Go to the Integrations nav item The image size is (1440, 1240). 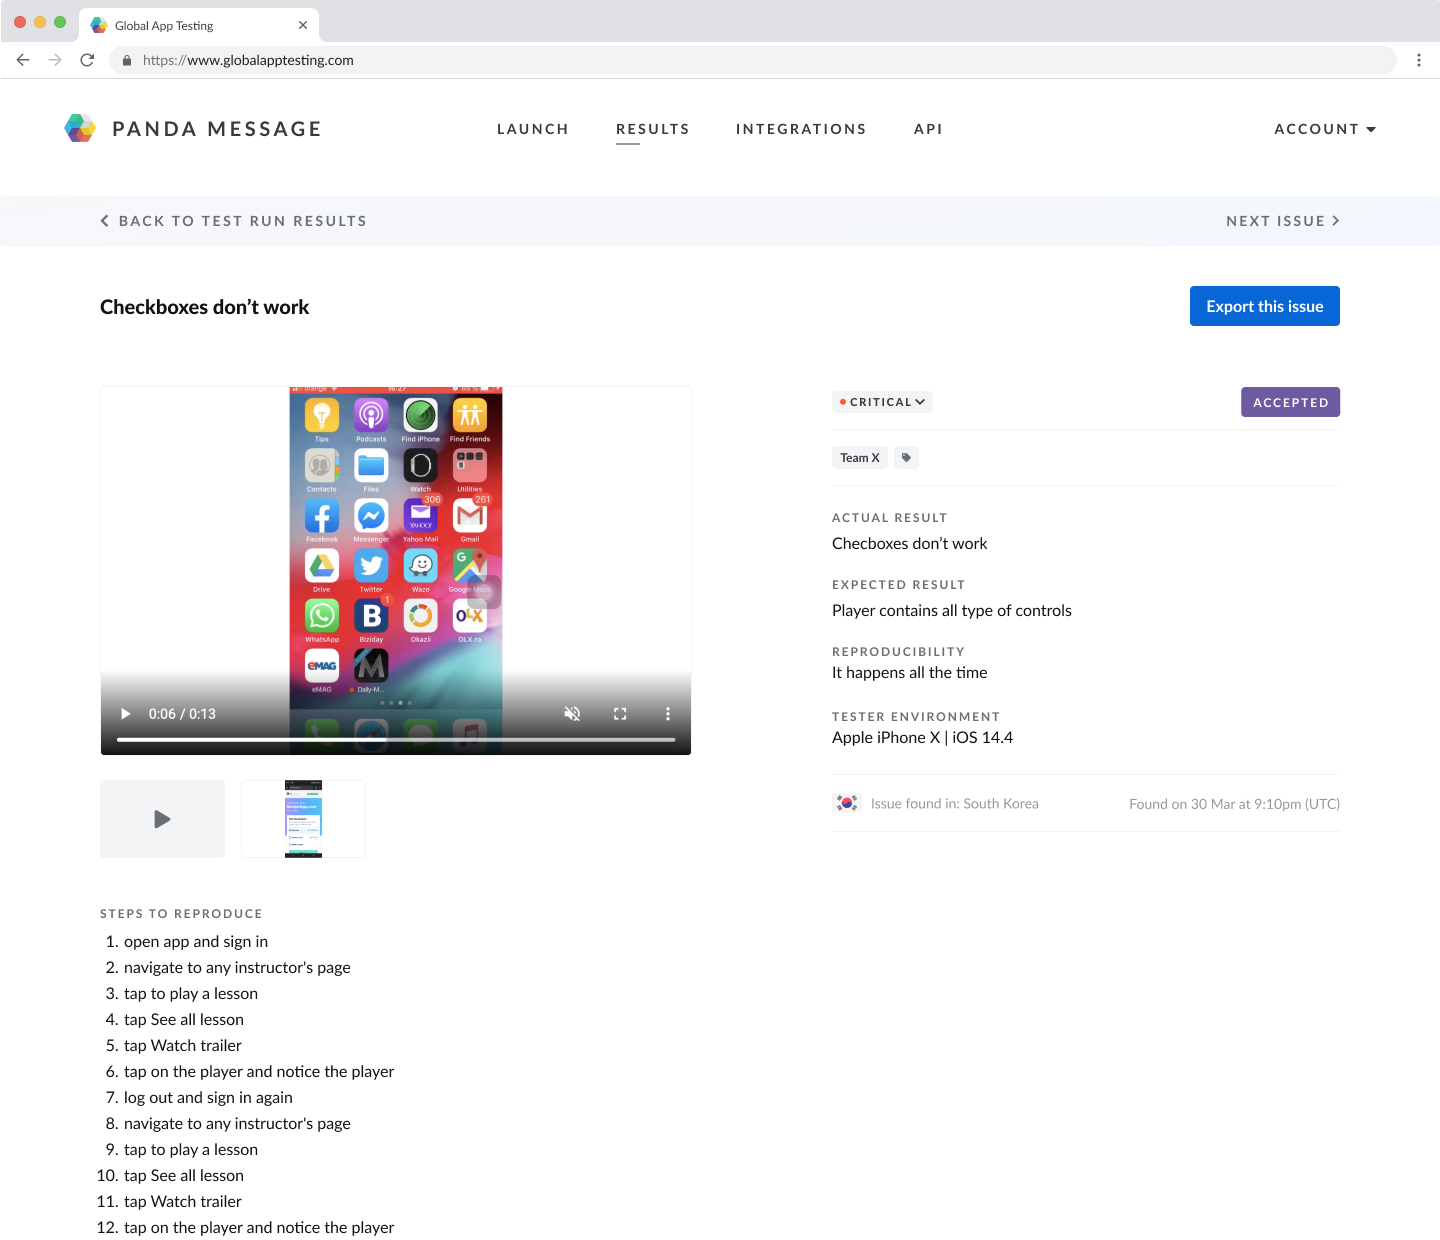tap(801, 129)
